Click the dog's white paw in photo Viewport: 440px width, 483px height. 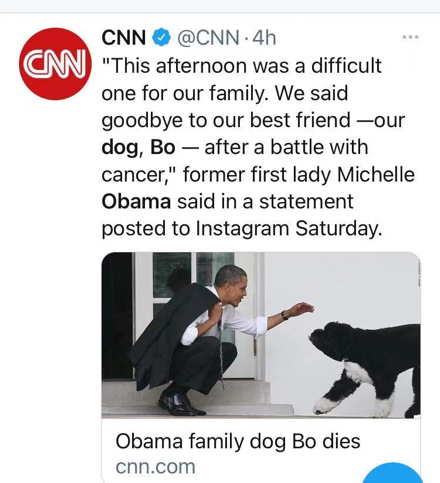[x=327, y=405]
